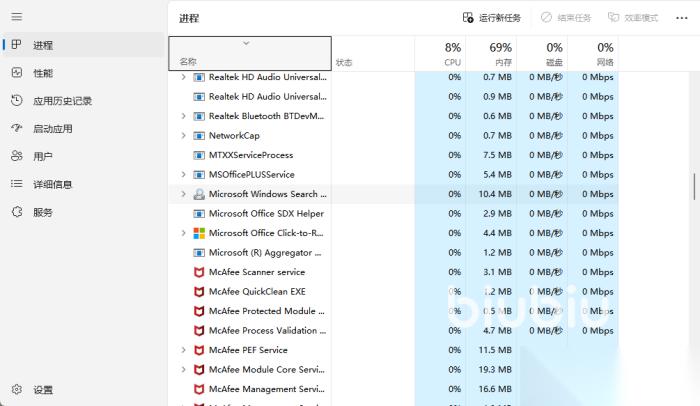Click the 设置 gear icon

point(17,389)
